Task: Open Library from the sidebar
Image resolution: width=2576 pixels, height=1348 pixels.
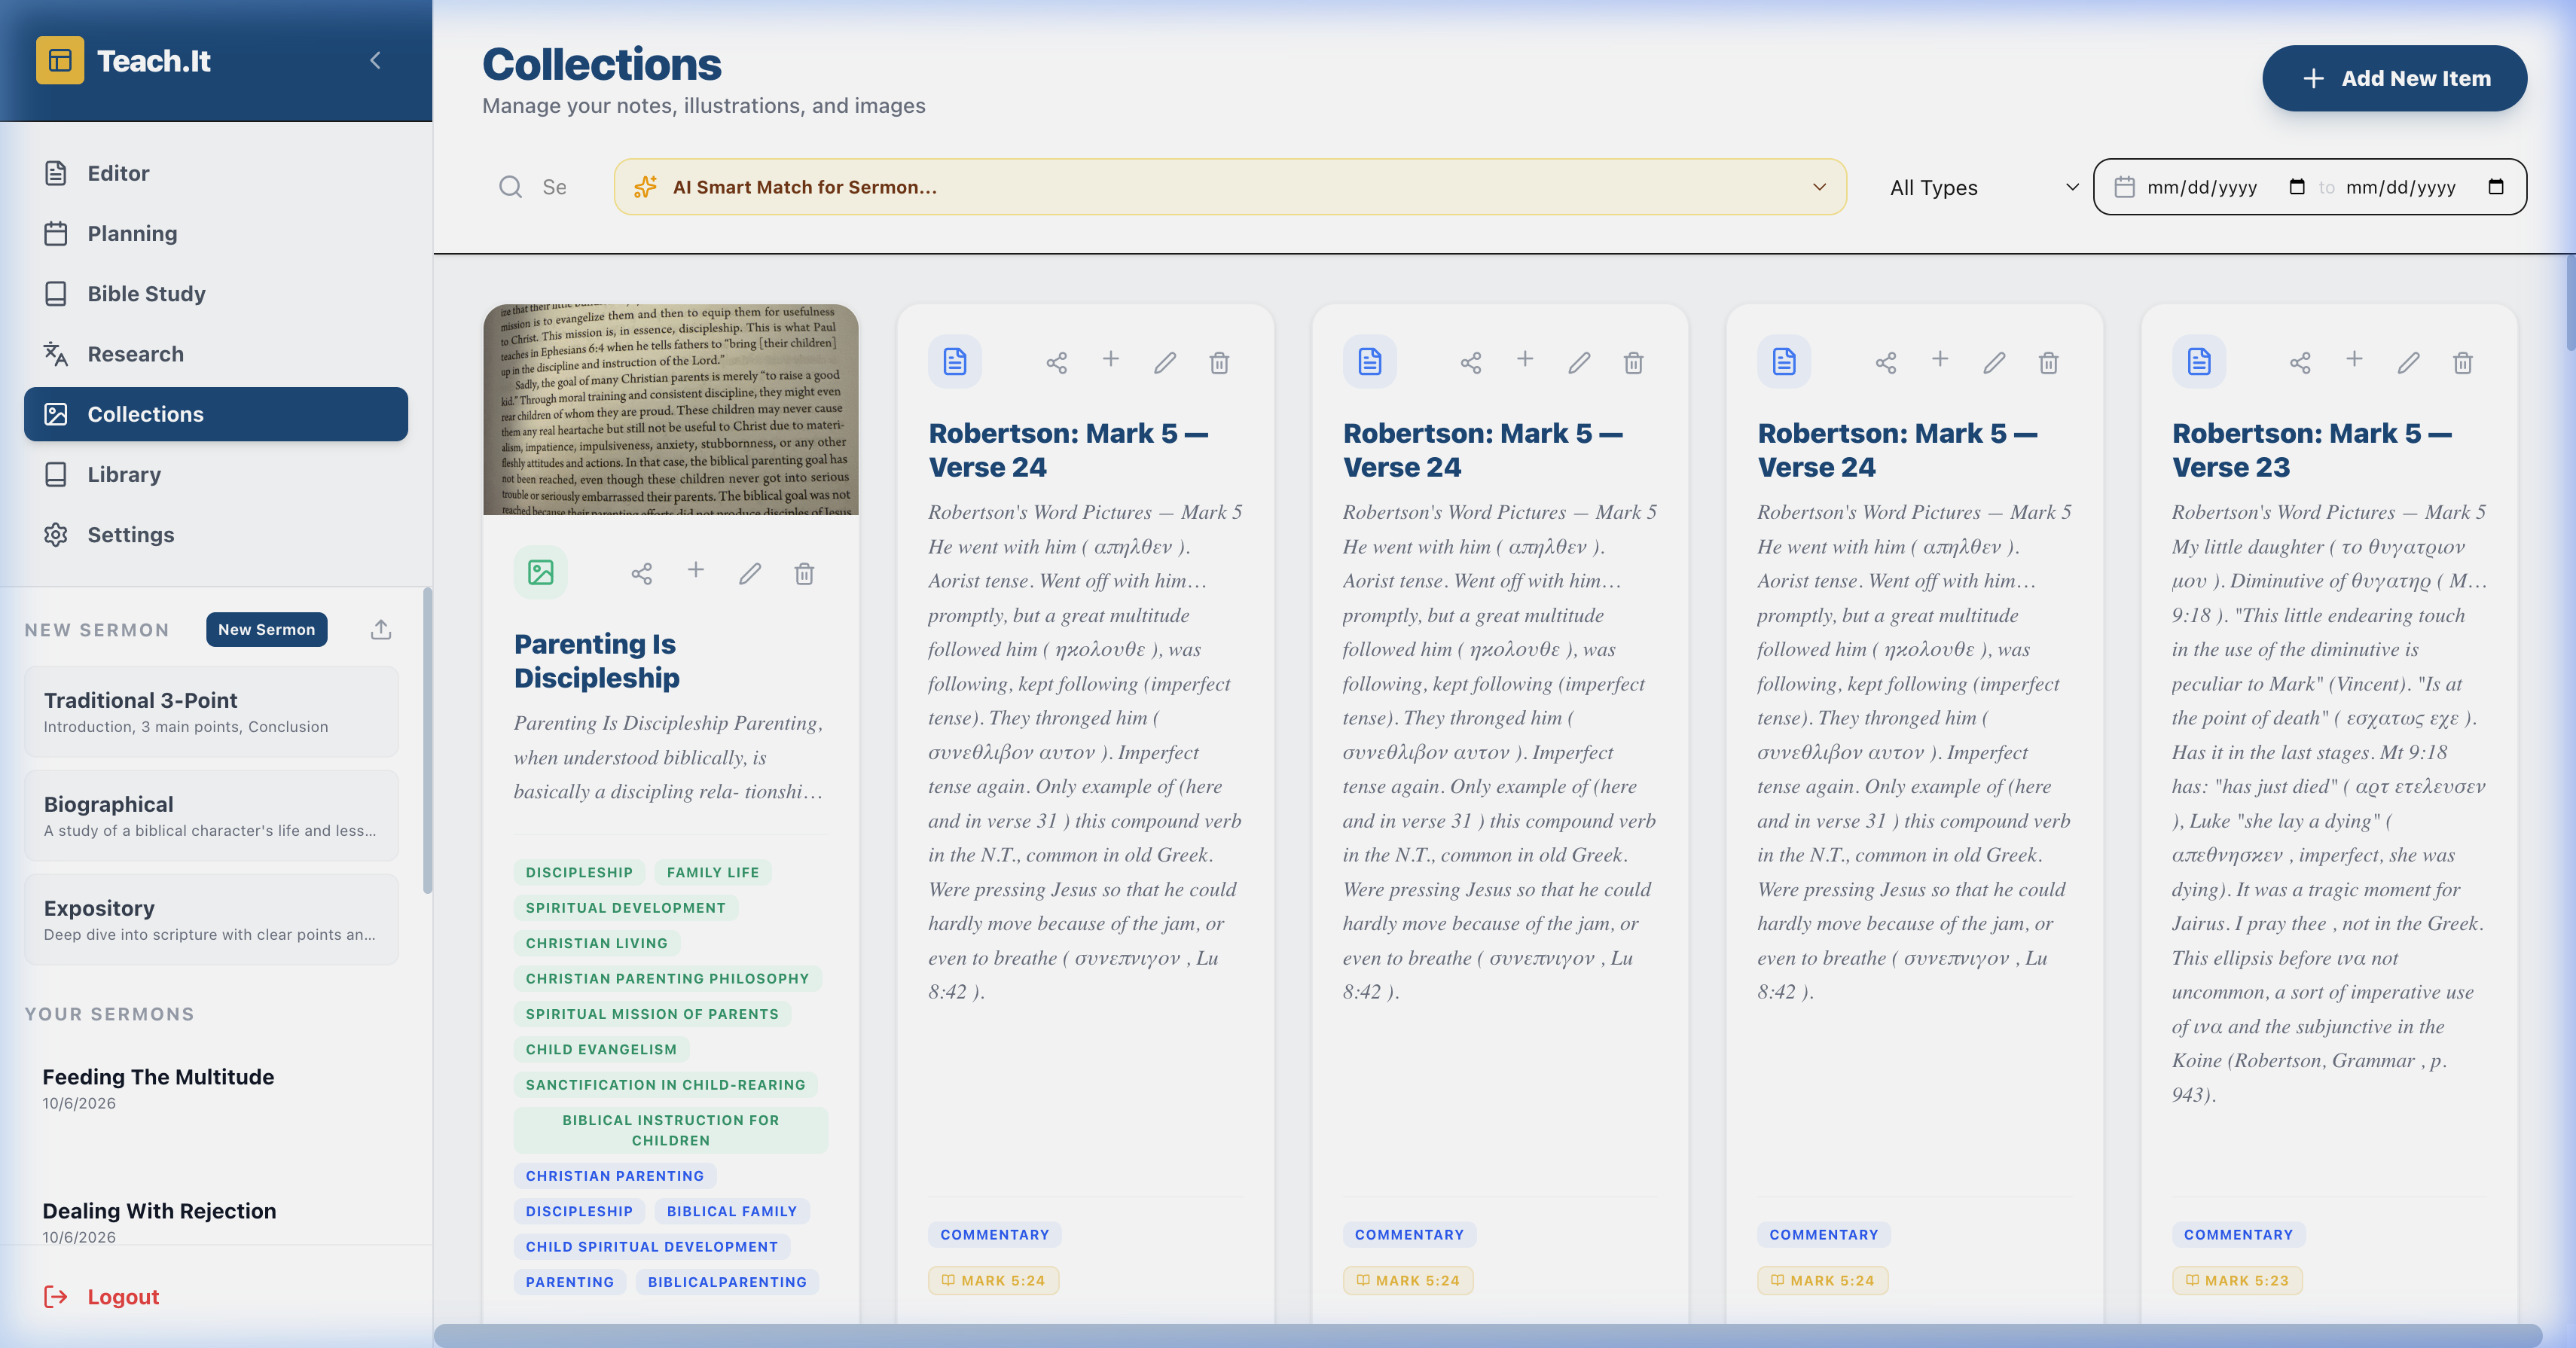Action: 216,474
